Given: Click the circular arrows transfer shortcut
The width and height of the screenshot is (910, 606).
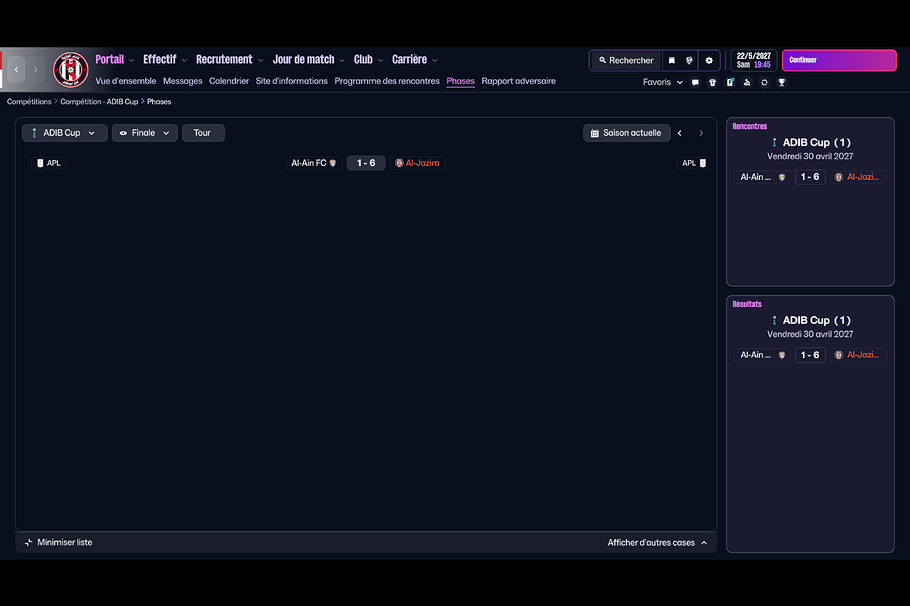Looking at the screenshot, I should [764, 82].
